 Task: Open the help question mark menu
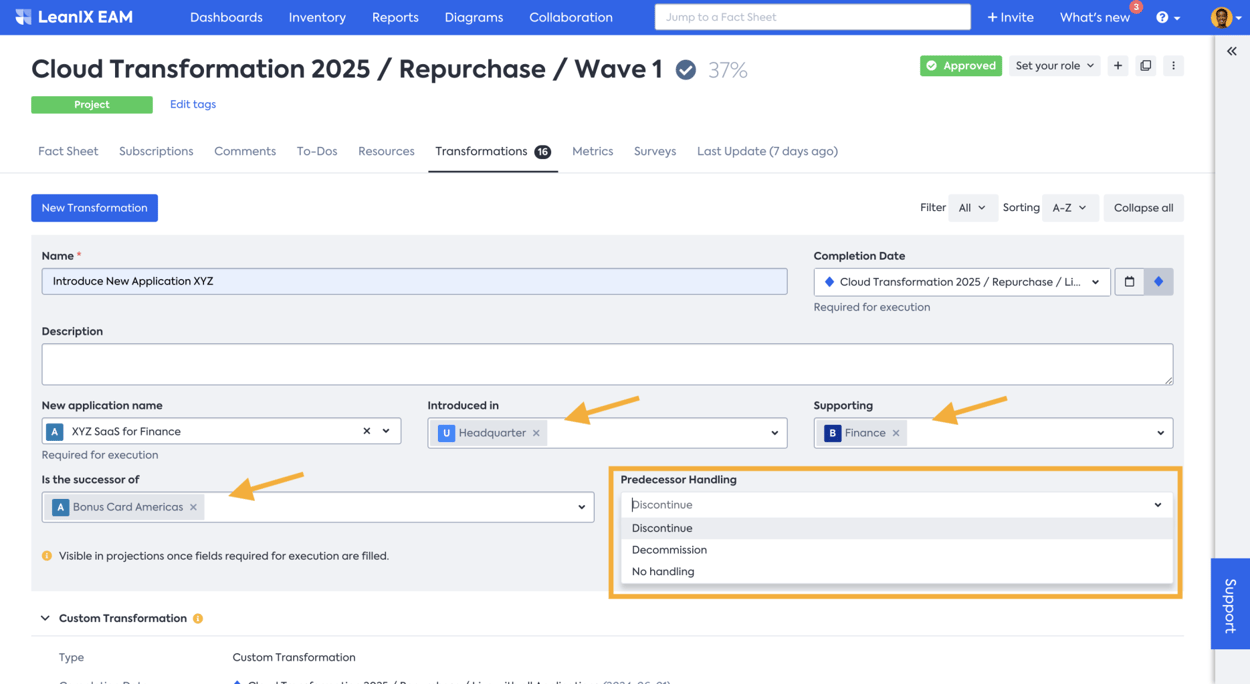click(1167, 17)
